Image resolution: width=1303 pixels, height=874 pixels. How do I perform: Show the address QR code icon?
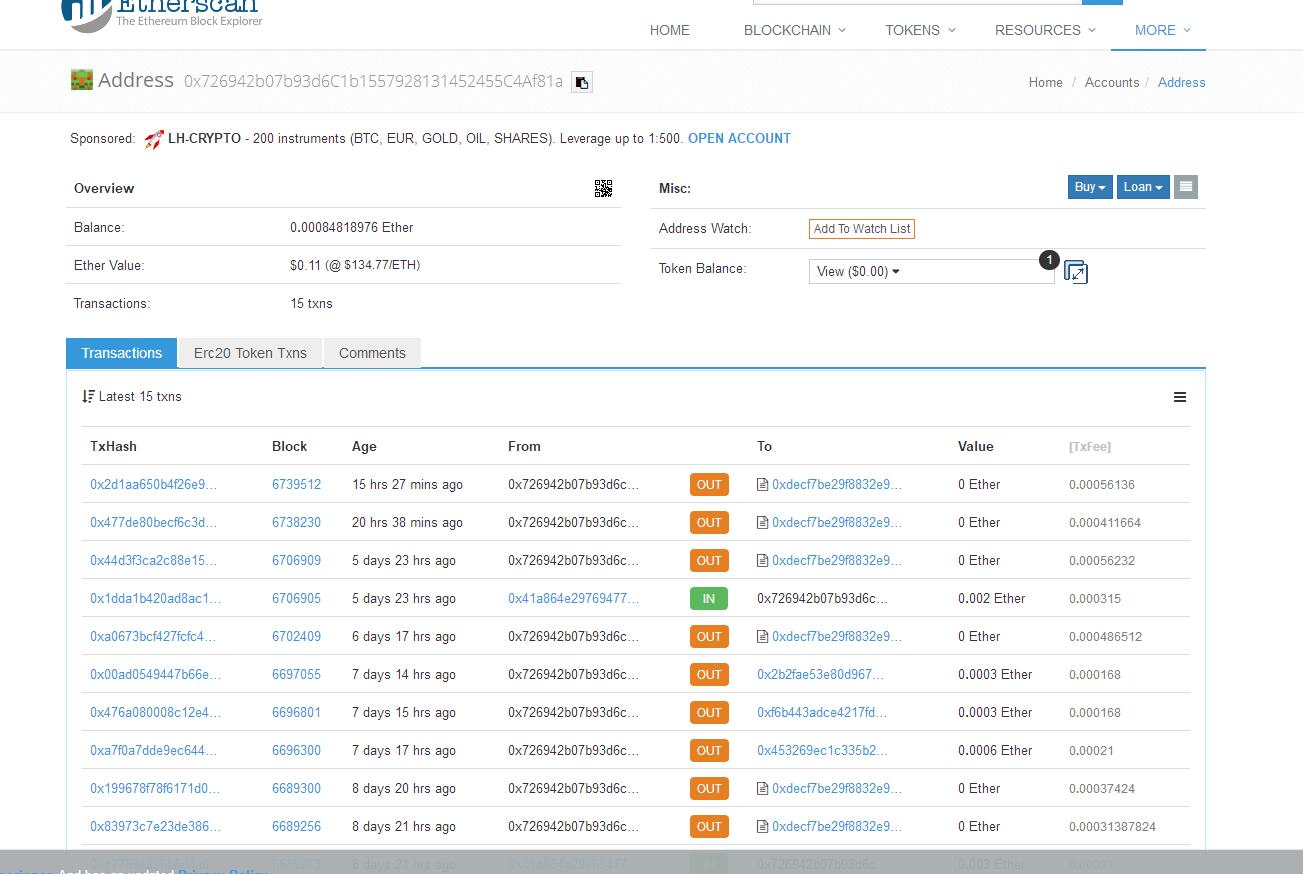(603, 189)
